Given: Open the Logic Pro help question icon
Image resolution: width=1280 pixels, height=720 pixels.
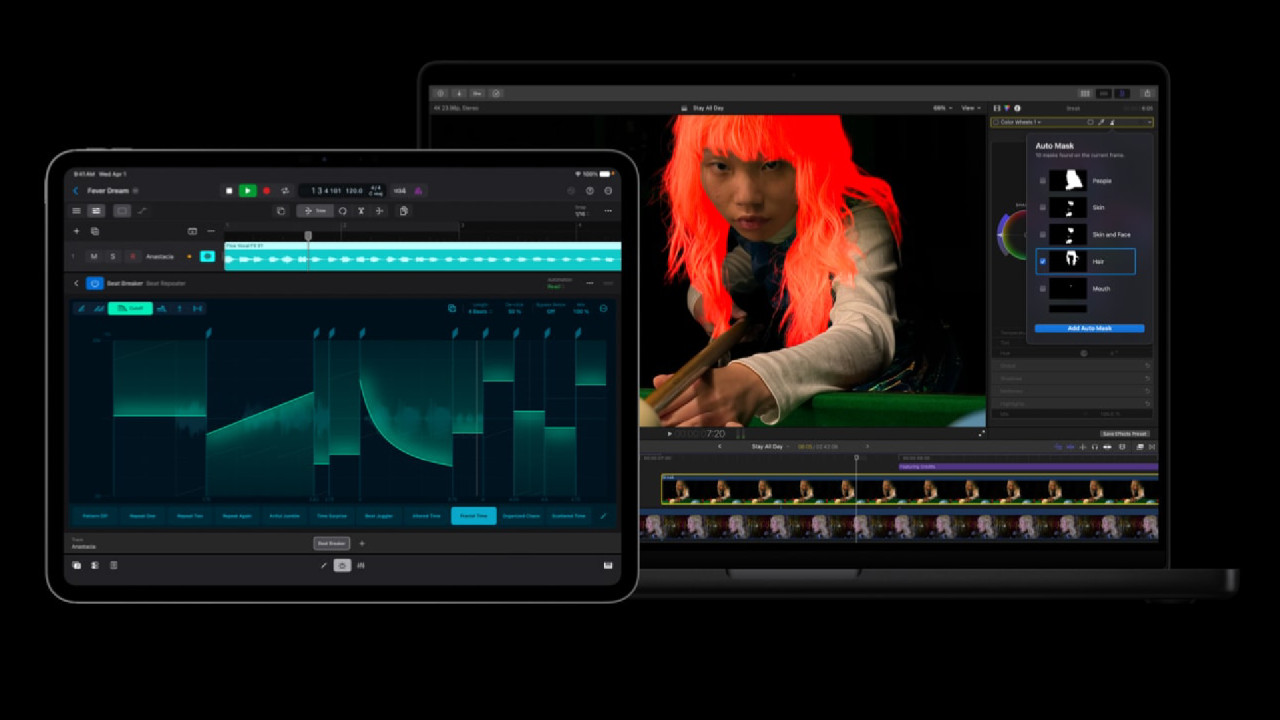Looking at the screenshot, I should pos(590,191).
